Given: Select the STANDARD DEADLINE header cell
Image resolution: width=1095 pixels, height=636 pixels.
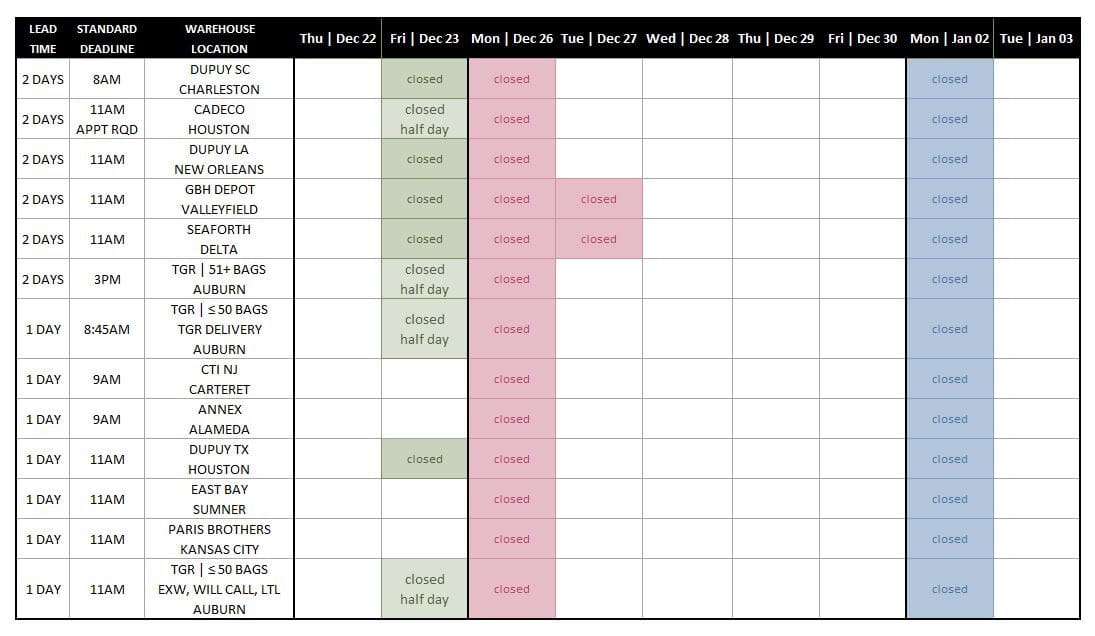Looking at the screenshot, I should coord(107,38).
